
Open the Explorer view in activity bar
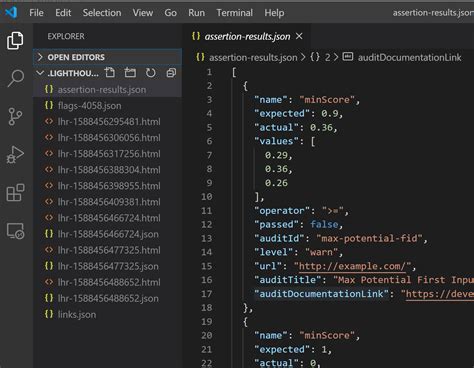click(x=15, y=40)
